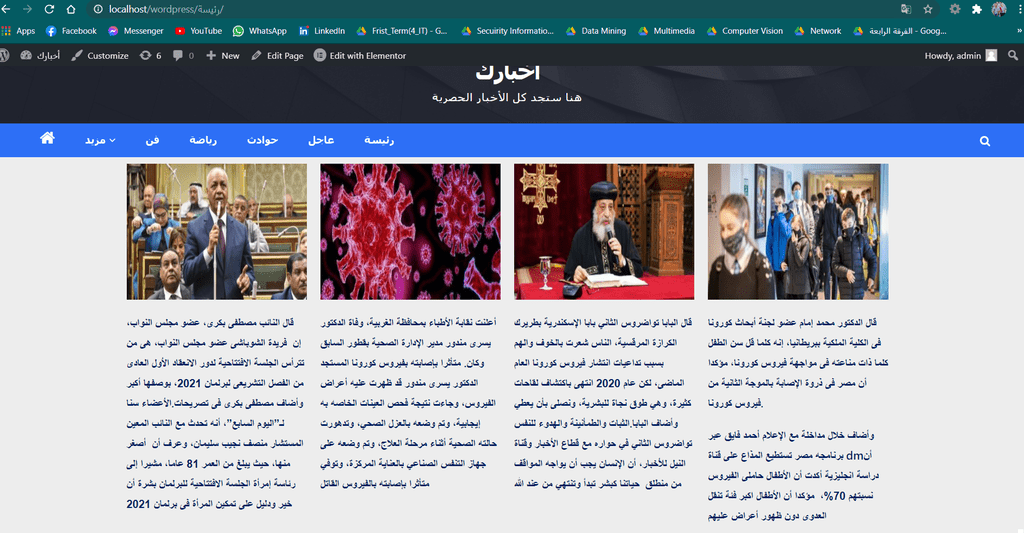Expand the مزيد dropdown menu
This screenshot has height=533, width=1024.
pos(100,140)
